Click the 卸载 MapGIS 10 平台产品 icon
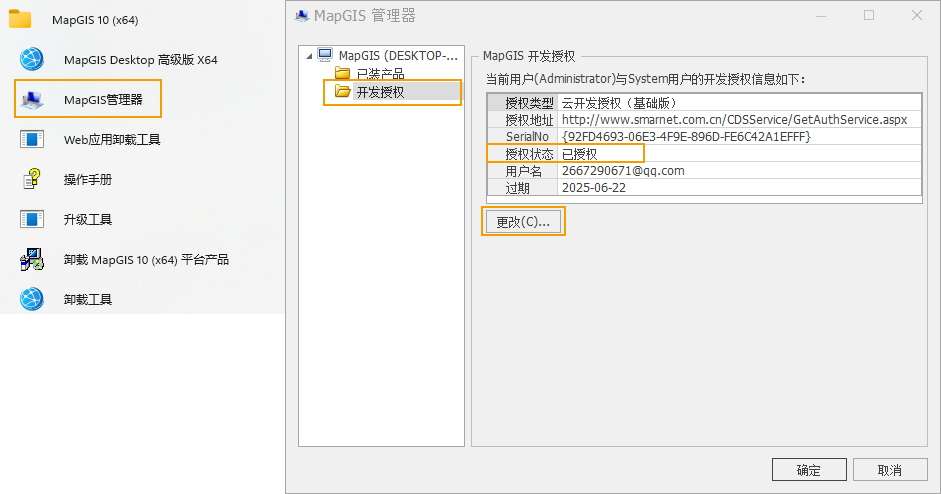 pos(31,259)
